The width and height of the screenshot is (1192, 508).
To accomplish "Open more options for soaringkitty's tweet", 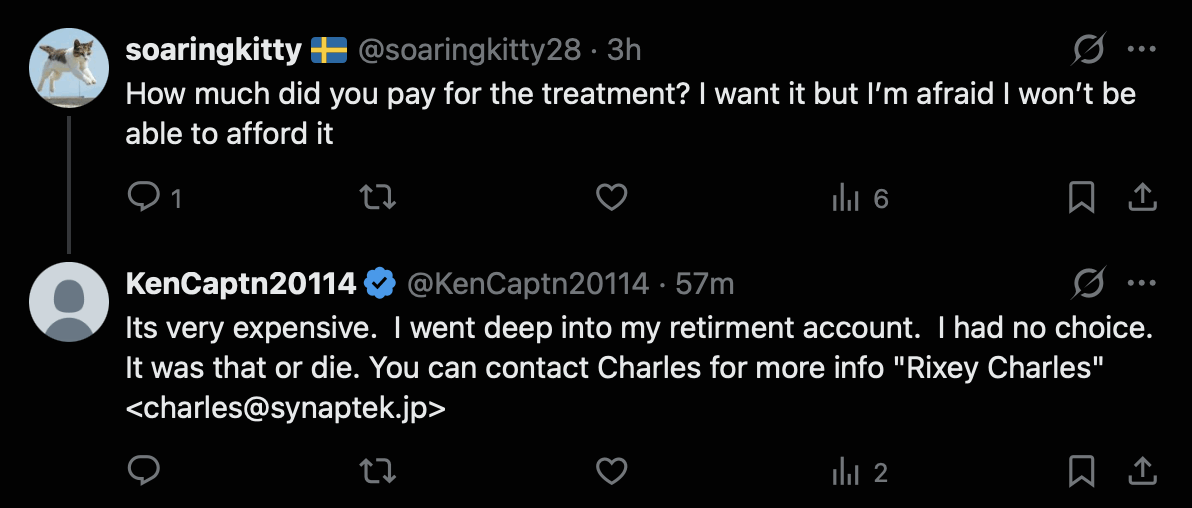I will click(1142, 50).
